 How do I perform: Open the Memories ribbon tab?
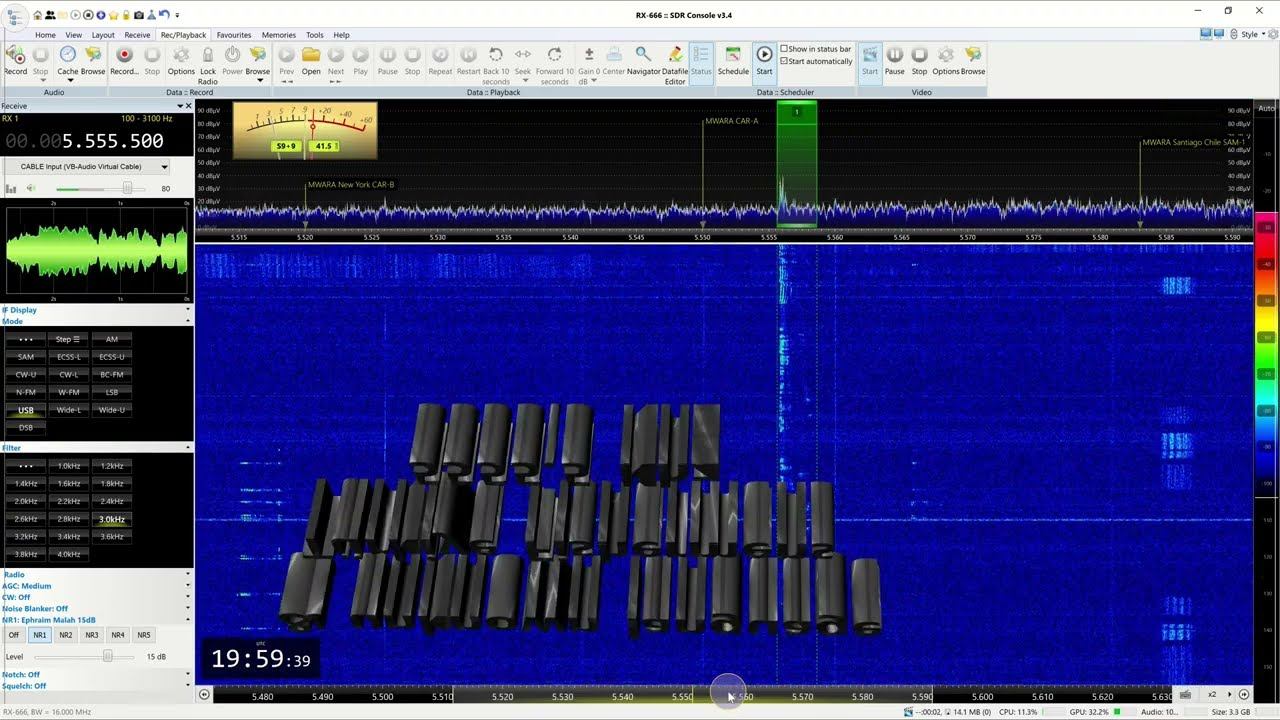(279, 35)
